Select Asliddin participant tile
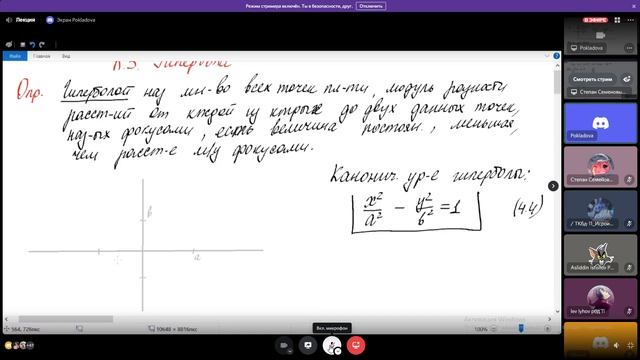The image size is (640, 360). (600, 255)
